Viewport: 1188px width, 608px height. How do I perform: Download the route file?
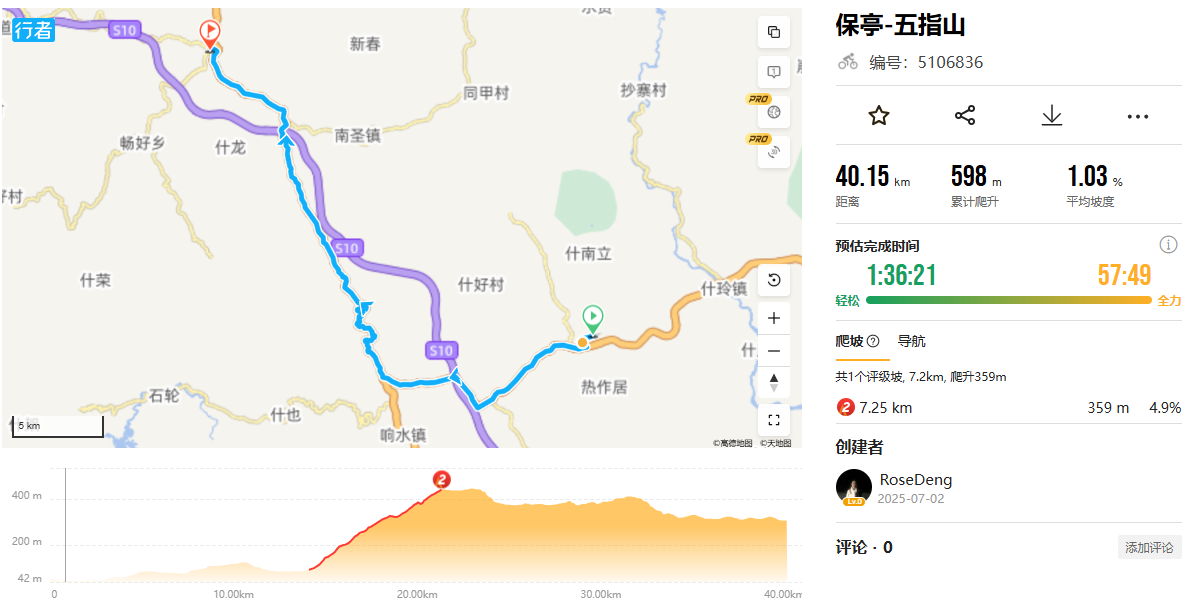click(x=1052, y=116)
